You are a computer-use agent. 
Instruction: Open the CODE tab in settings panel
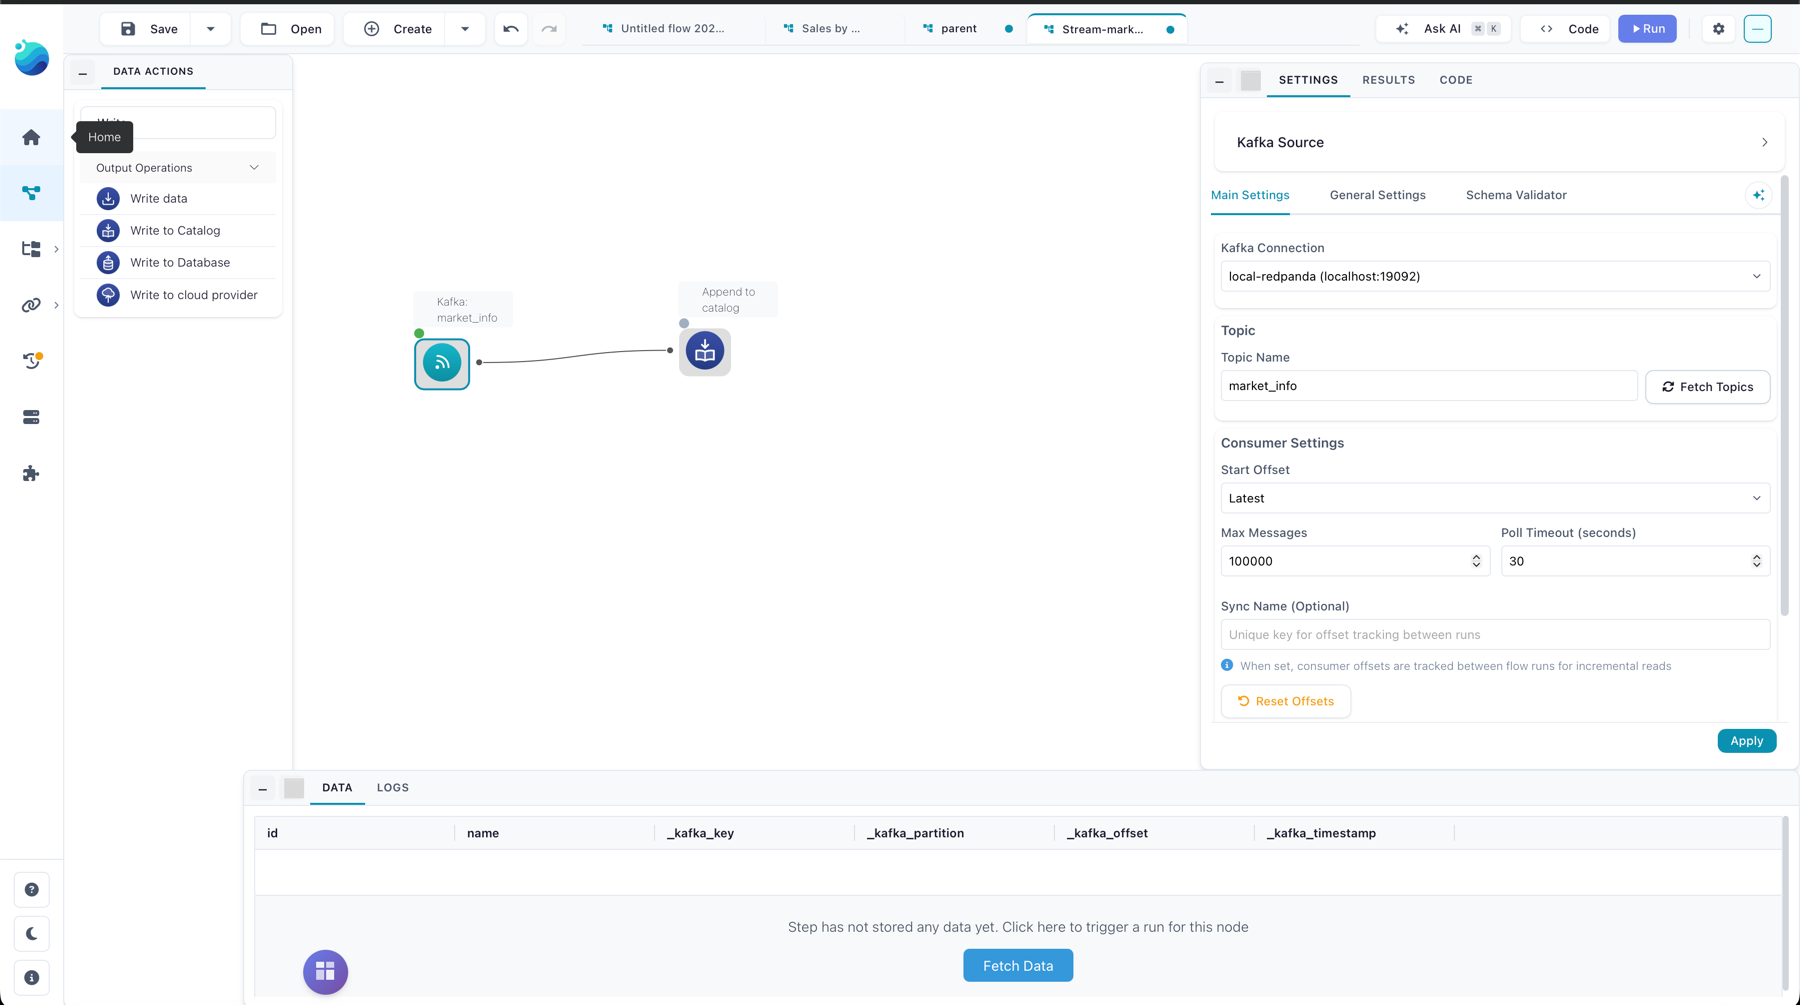coord(1456,80)
